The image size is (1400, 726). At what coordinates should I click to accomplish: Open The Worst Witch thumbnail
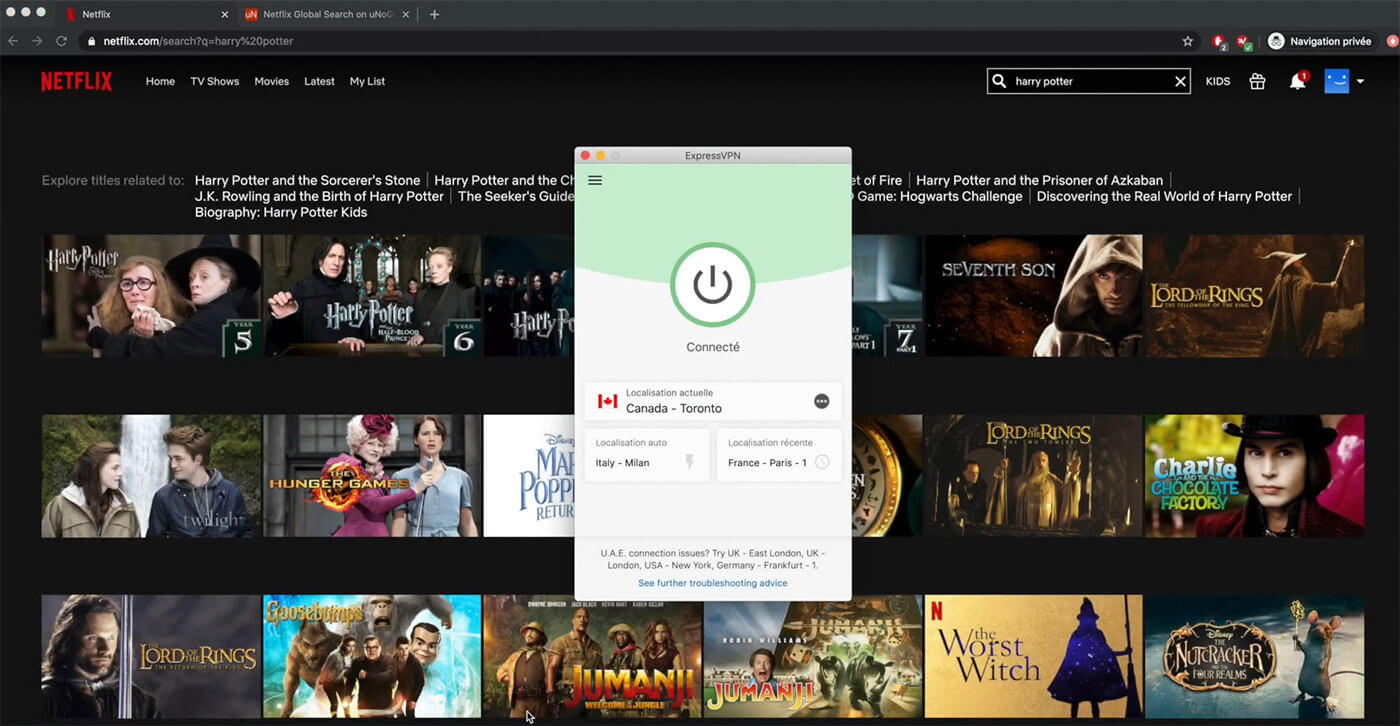1033,656
